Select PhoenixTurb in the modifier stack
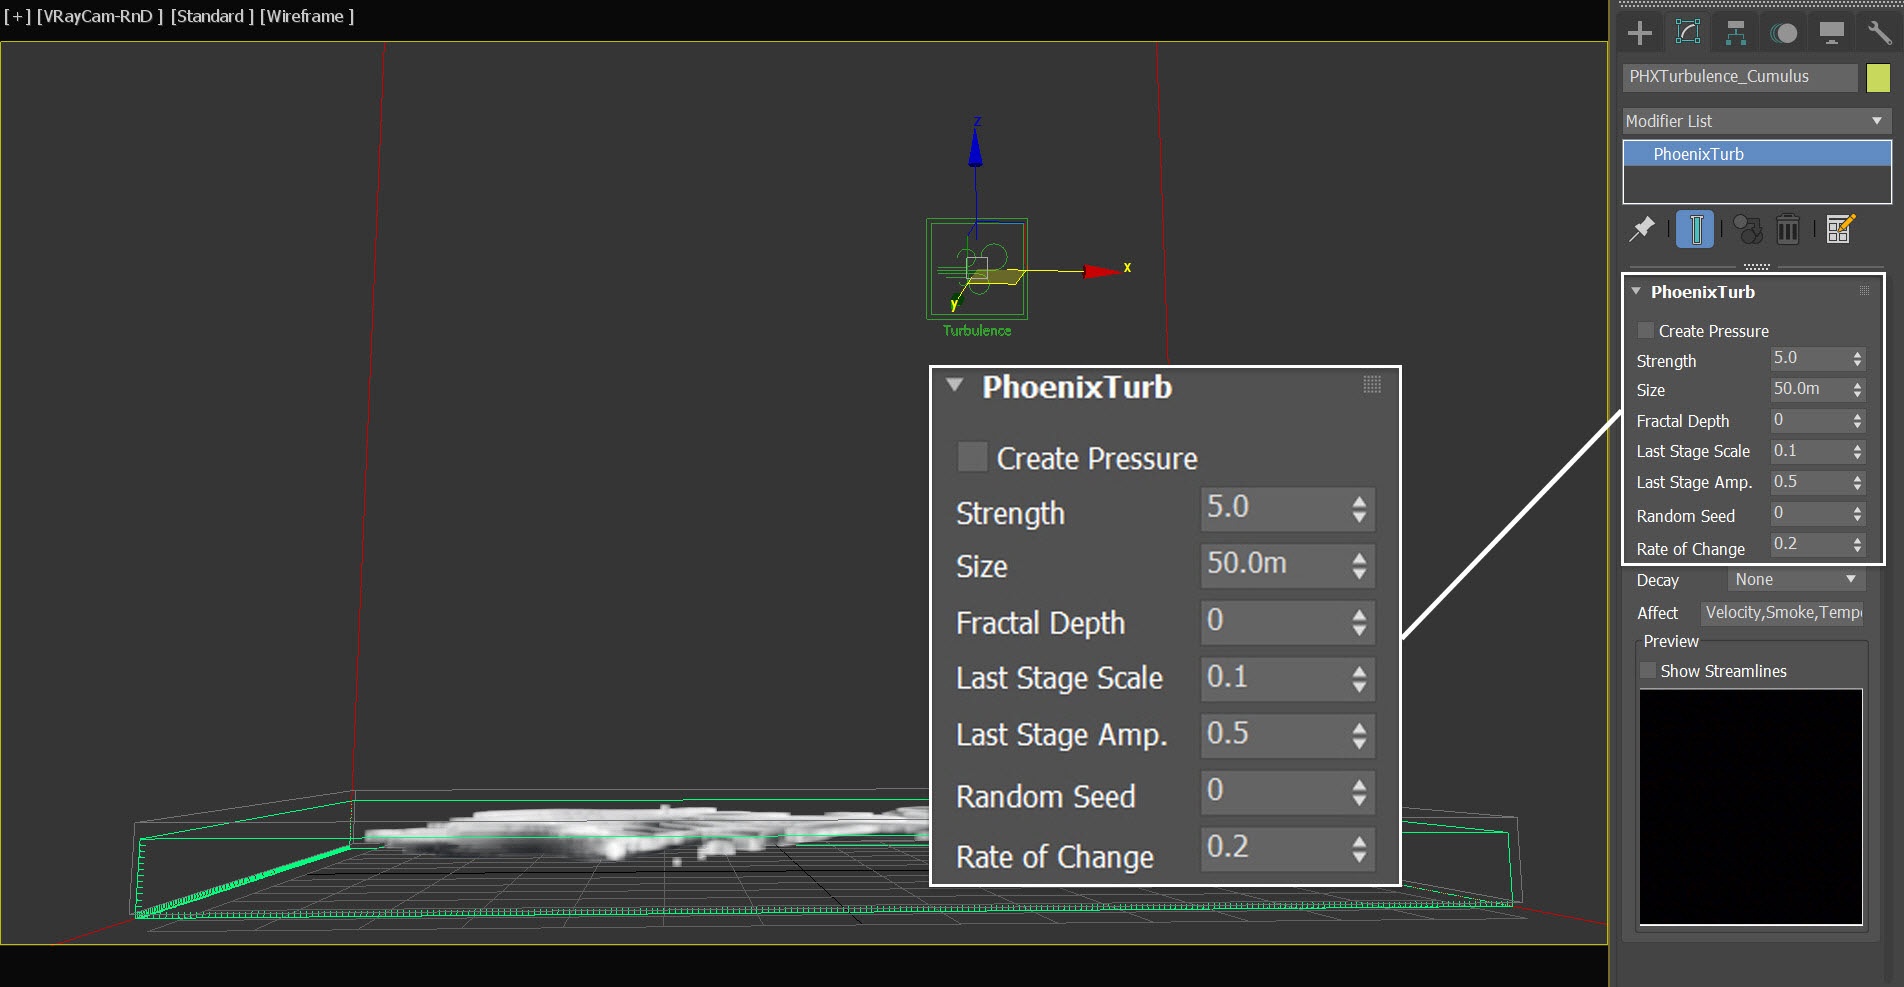Screen dimensions: 1904x987 [x=1757, y=154]
